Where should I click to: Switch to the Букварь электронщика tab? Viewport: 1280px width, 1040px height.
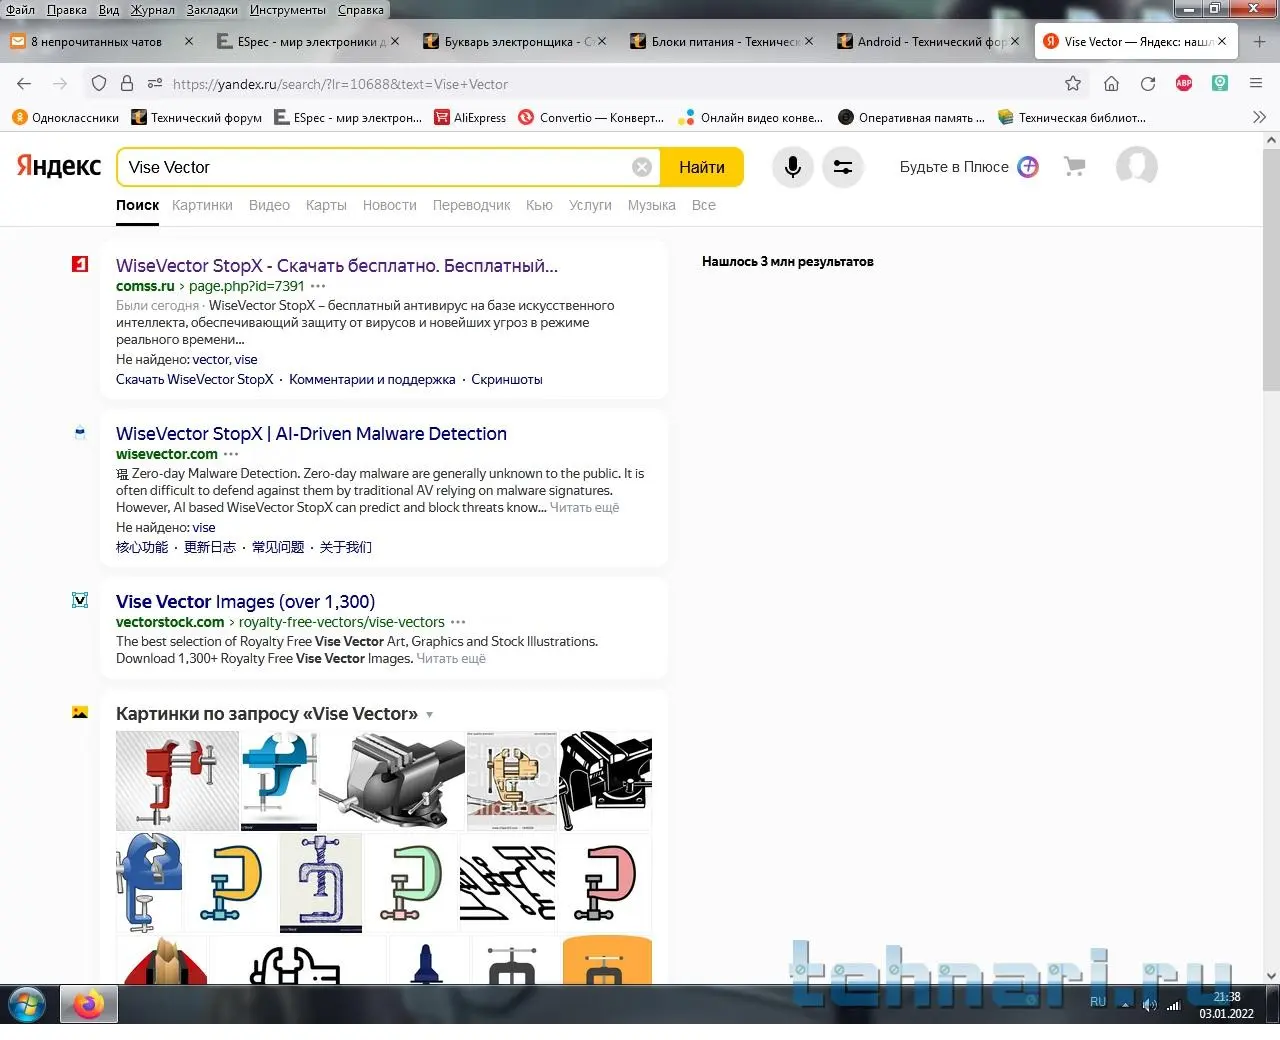[x=514, y=42]
